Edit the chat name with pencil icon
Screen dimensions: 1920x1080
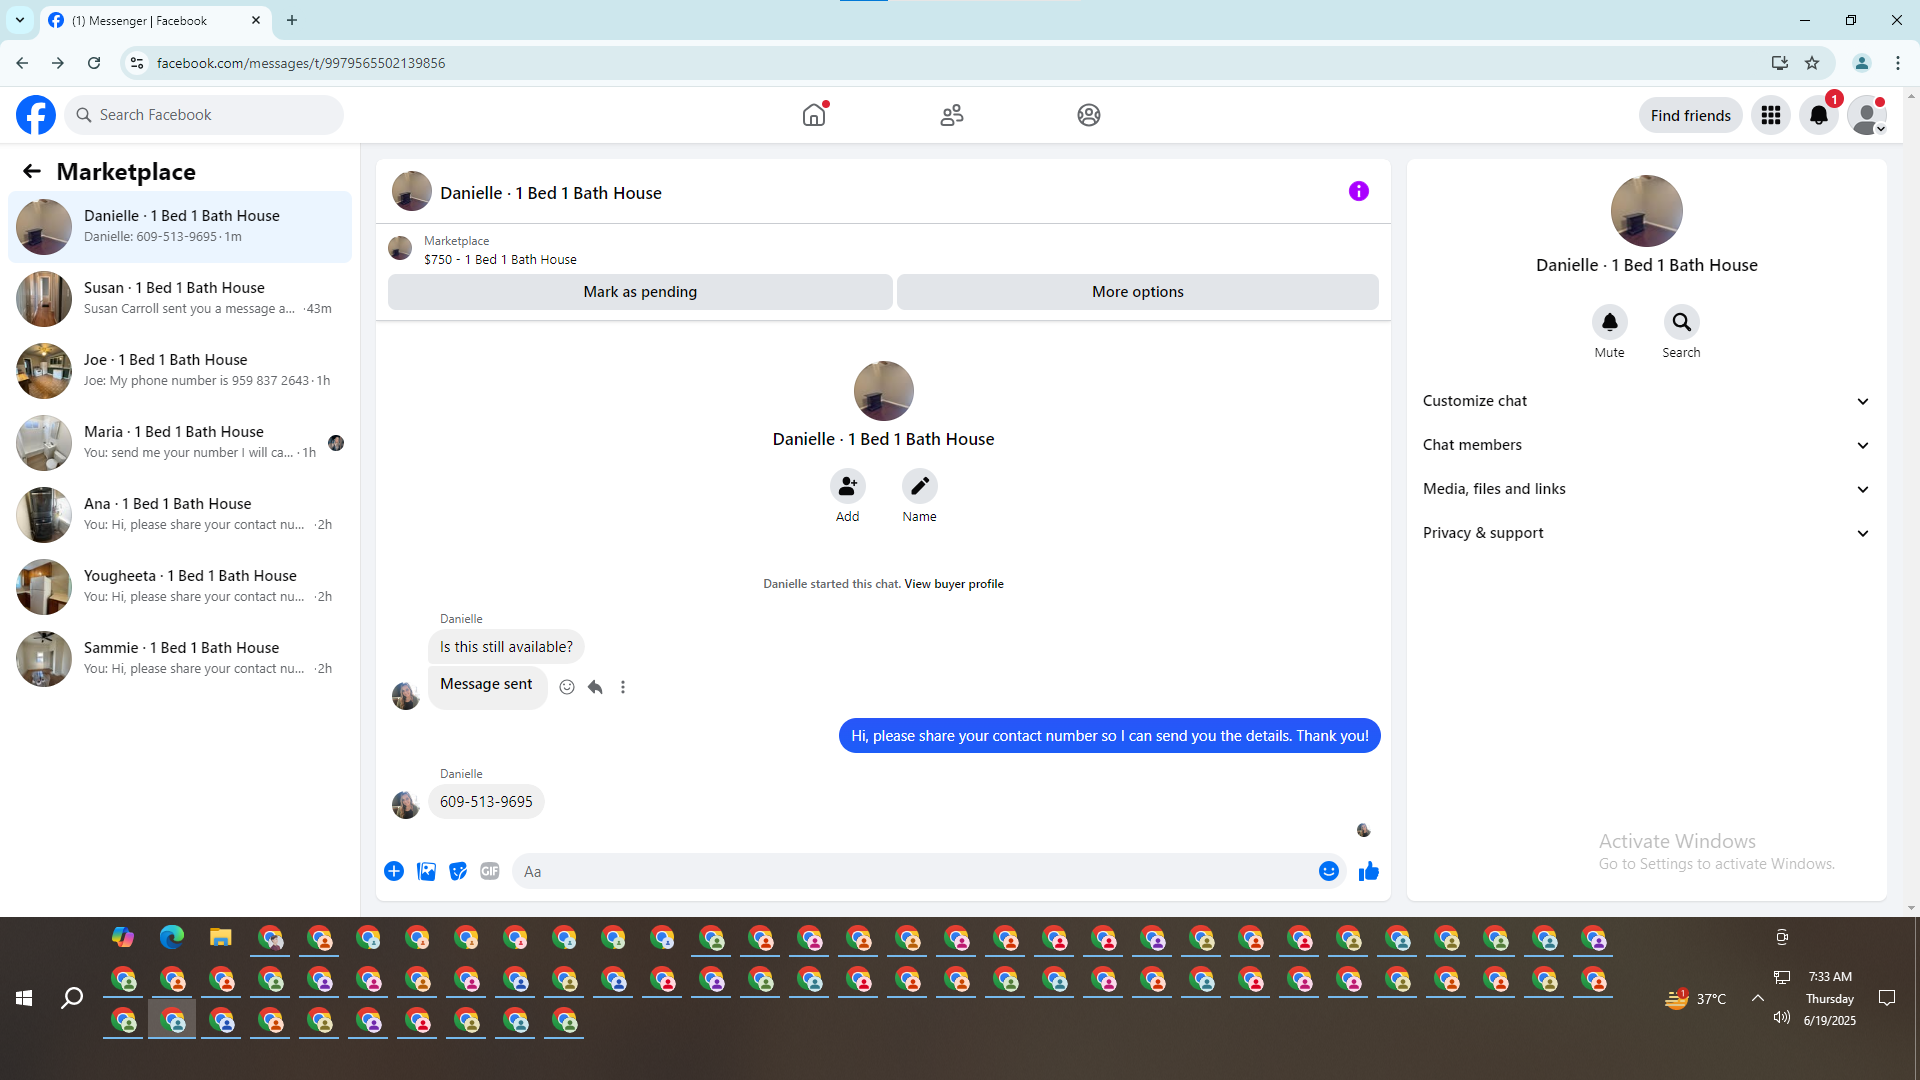tap(920, 486)
